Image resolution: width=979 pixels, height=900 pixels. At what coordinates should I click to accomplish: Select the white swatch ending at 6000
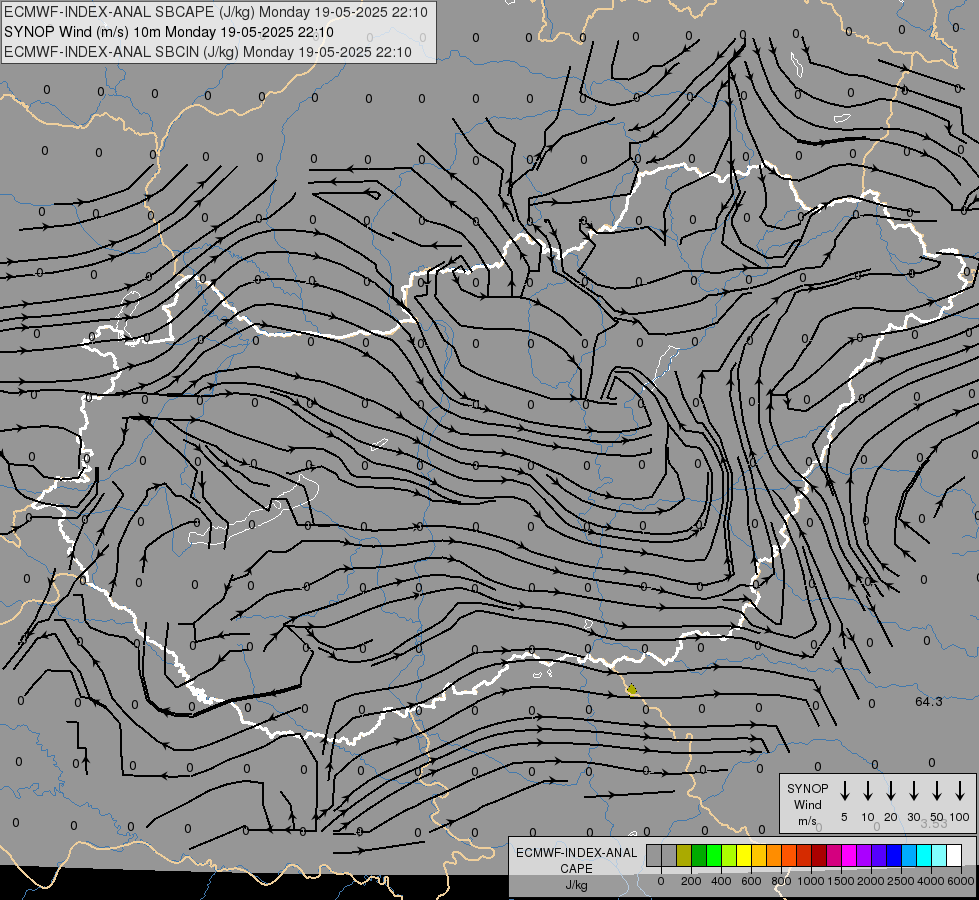(953, 855)
